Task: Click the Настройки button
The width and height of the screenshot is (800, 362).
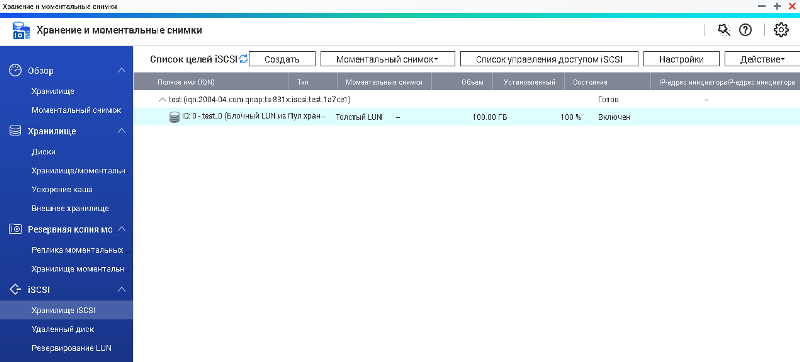Action: (x=681, y=59)
